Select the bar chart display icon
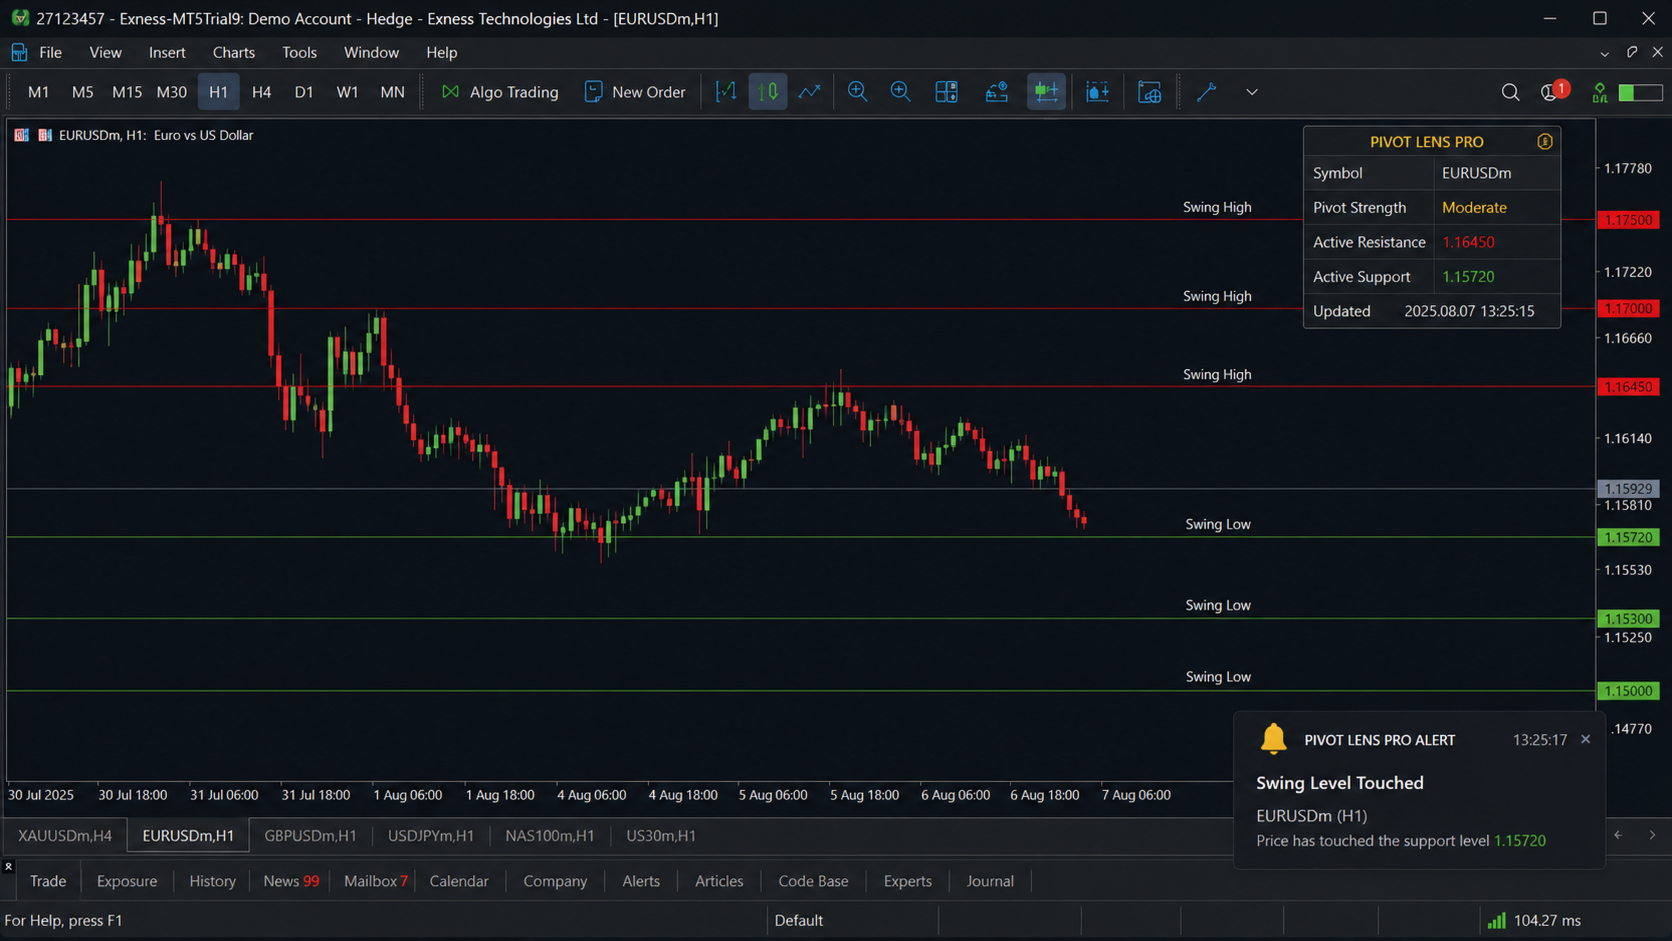This screenshot has height=941, width=1672. (x=726, y=92)
